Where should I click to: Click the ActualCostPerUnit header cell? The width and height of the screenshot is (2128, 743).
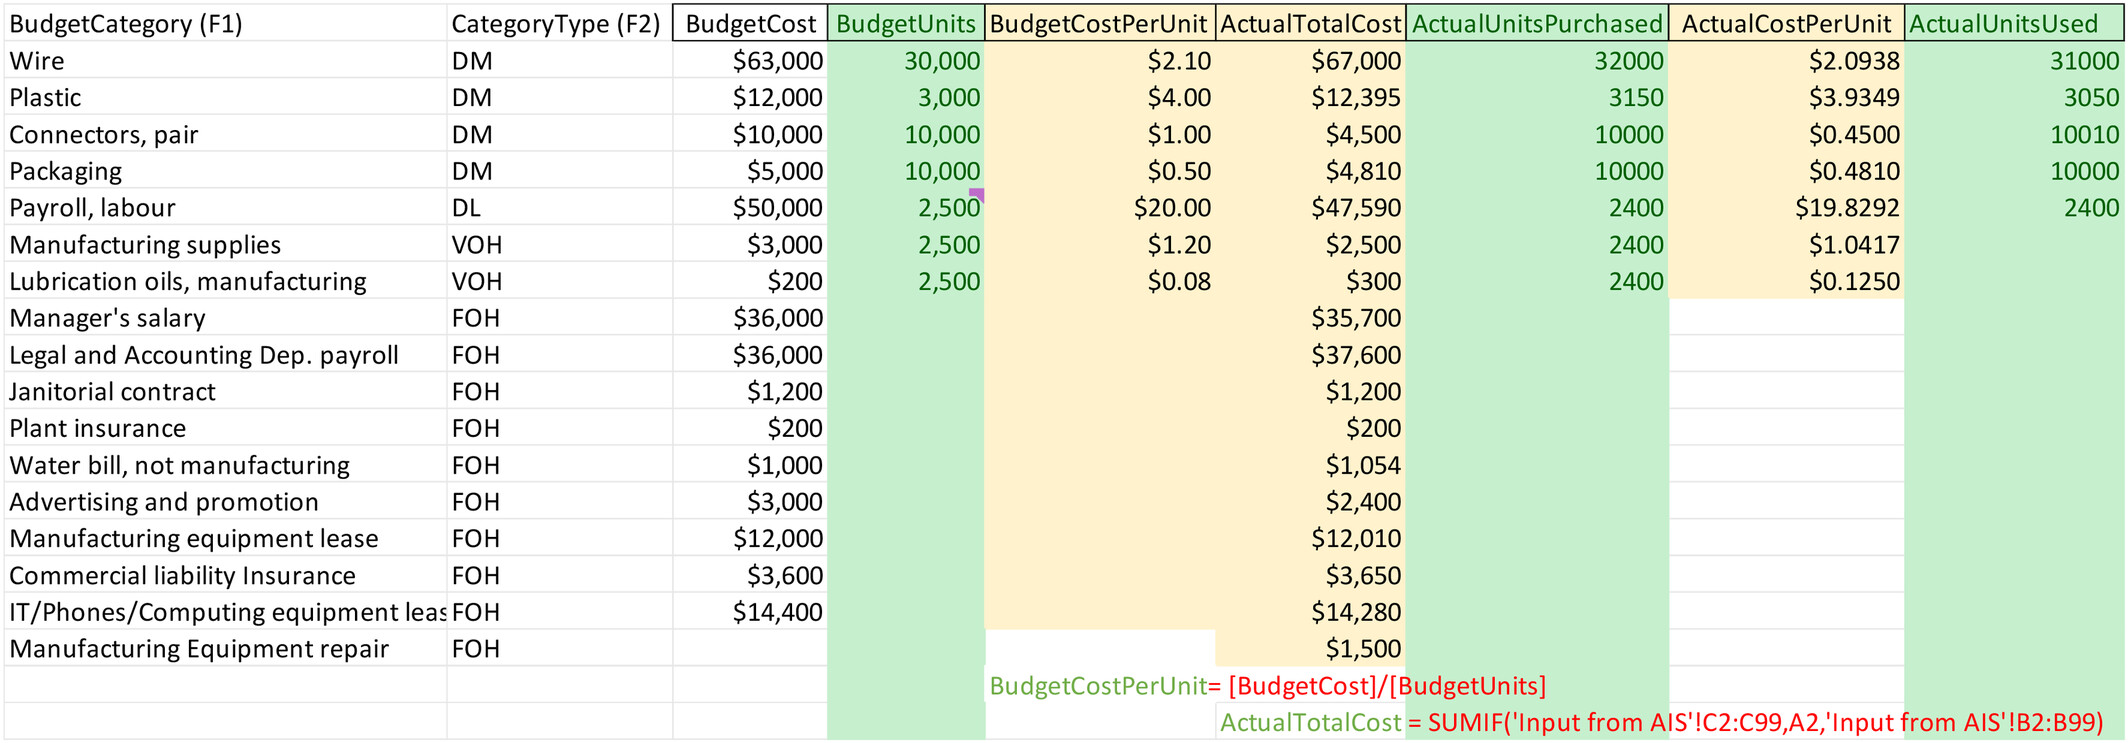[x=1786, y=23]
